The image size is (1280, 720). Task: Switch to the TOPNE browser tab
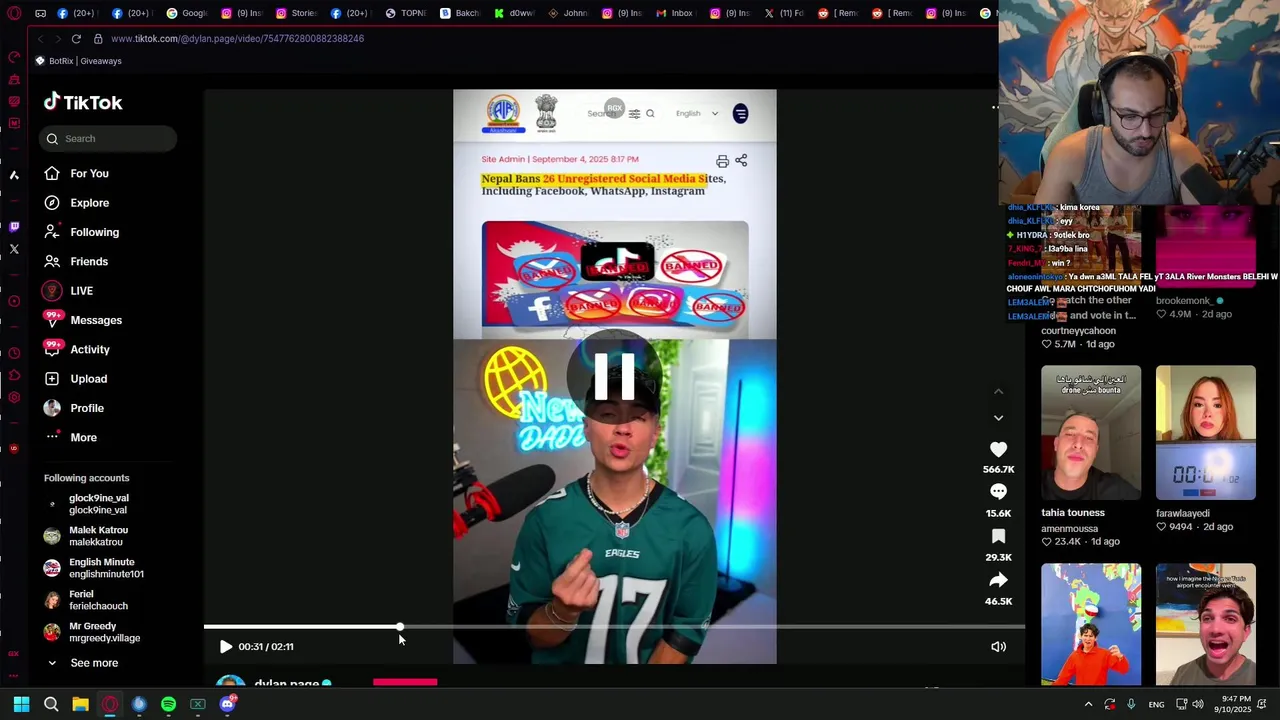(x=405, y=13)
